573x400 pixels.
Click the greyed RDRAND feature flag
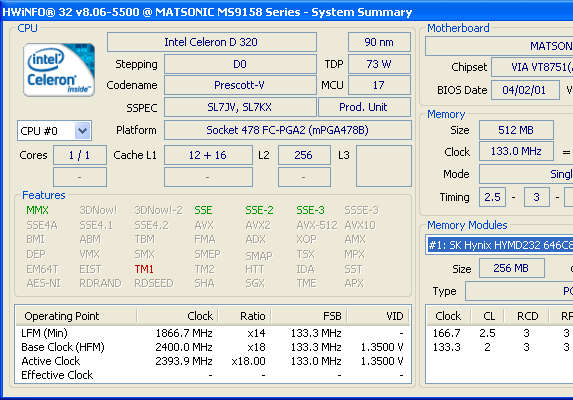100,283
